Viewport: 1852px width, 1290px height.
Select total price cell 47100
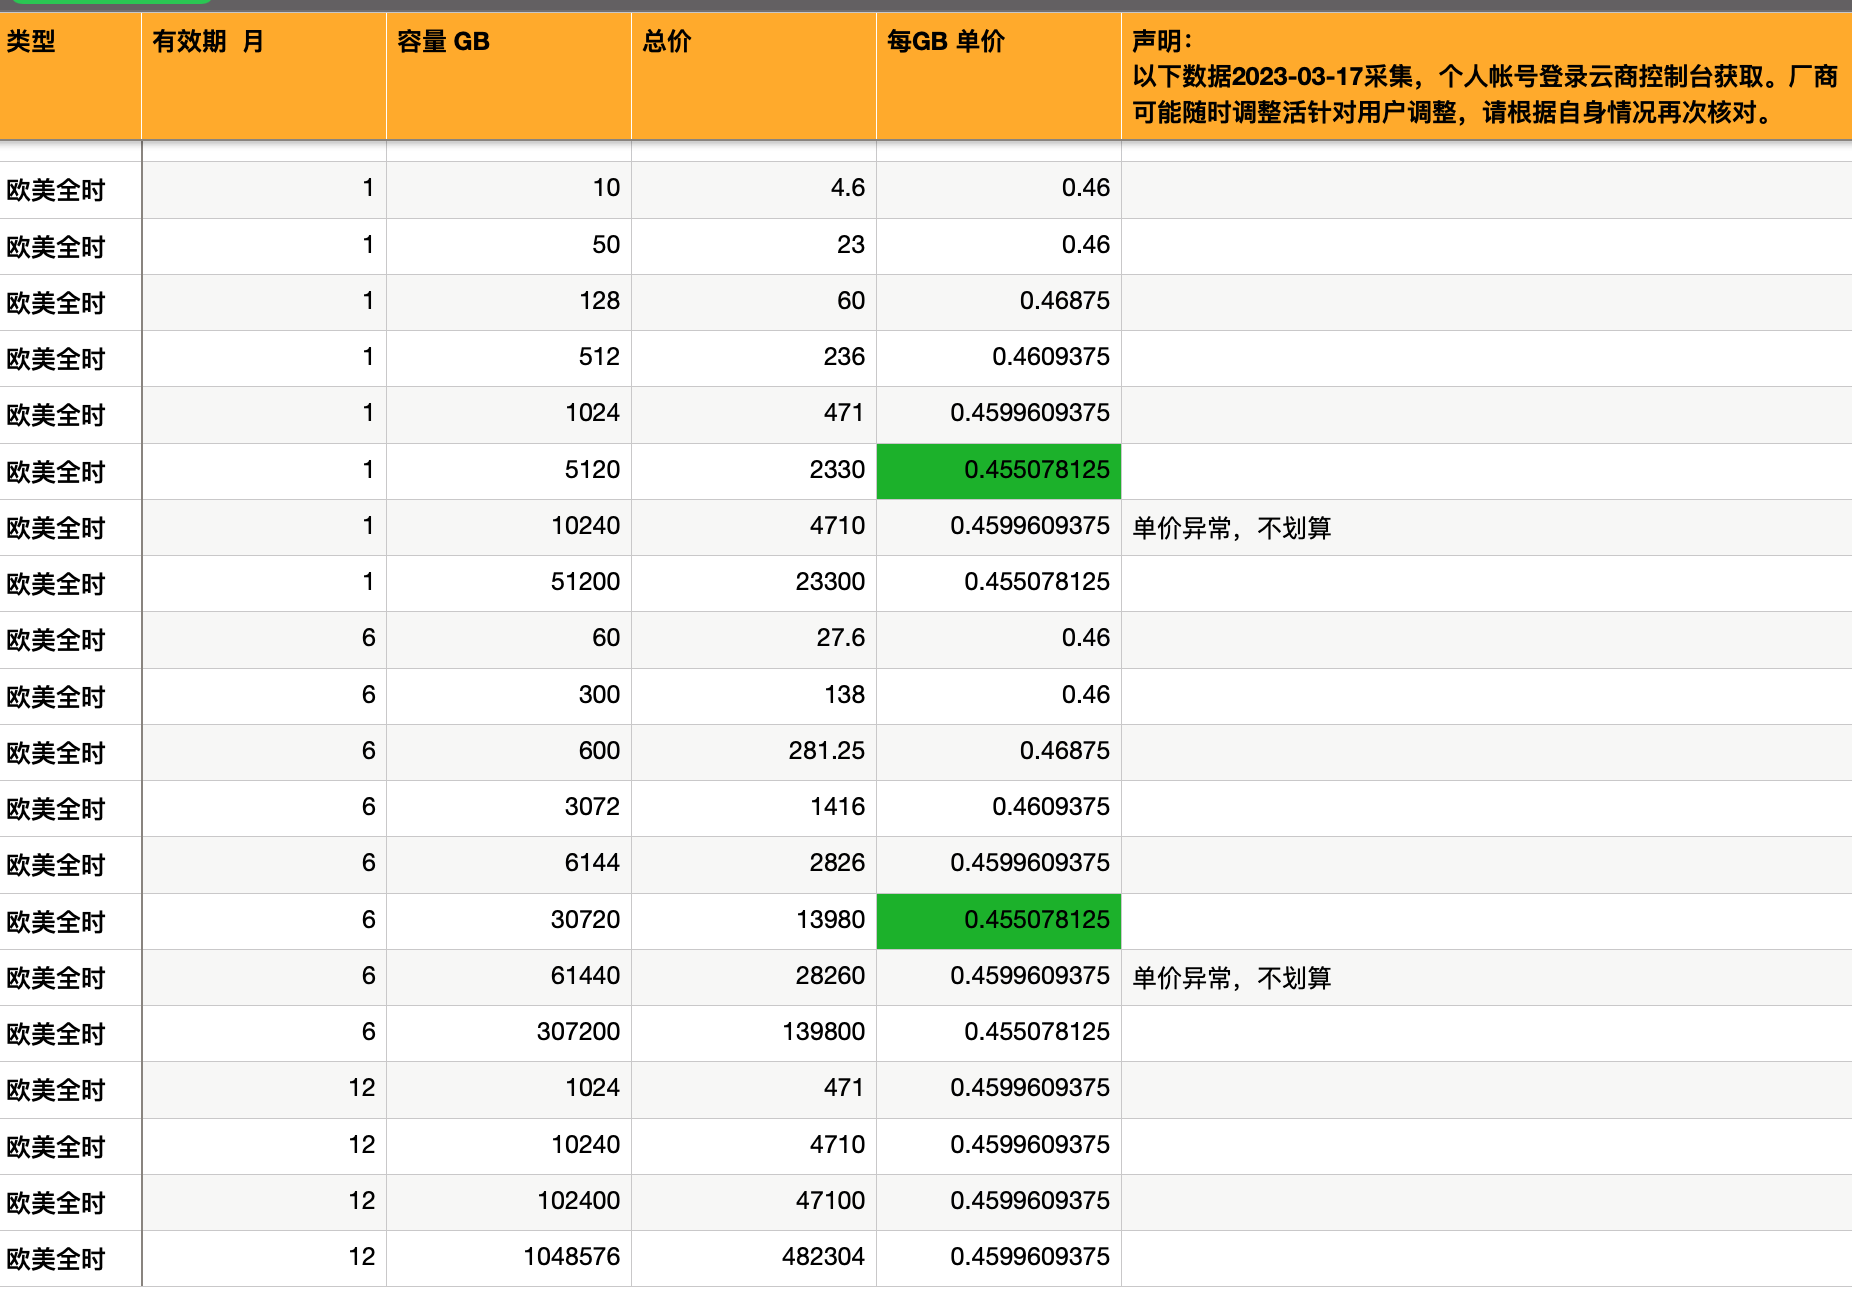[x=754, y=1202]
